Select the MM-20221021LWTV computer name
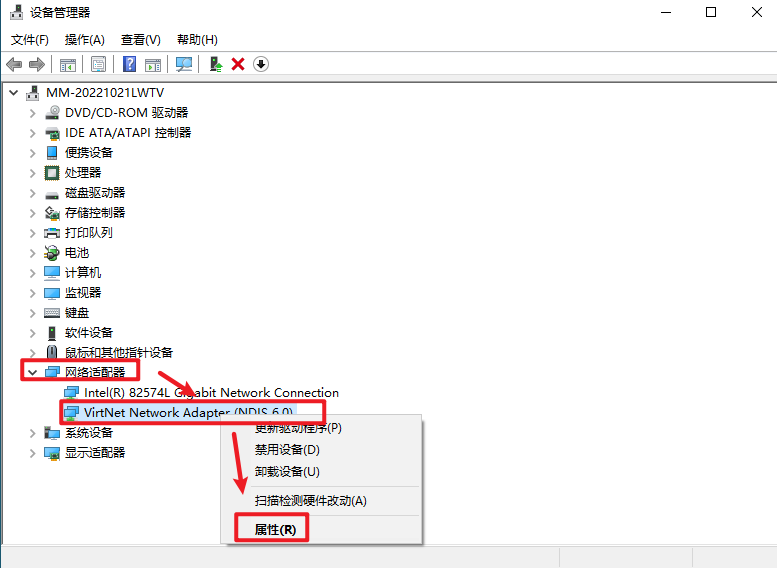Viewport: 777px width, 568px height. tap(105, 93)
